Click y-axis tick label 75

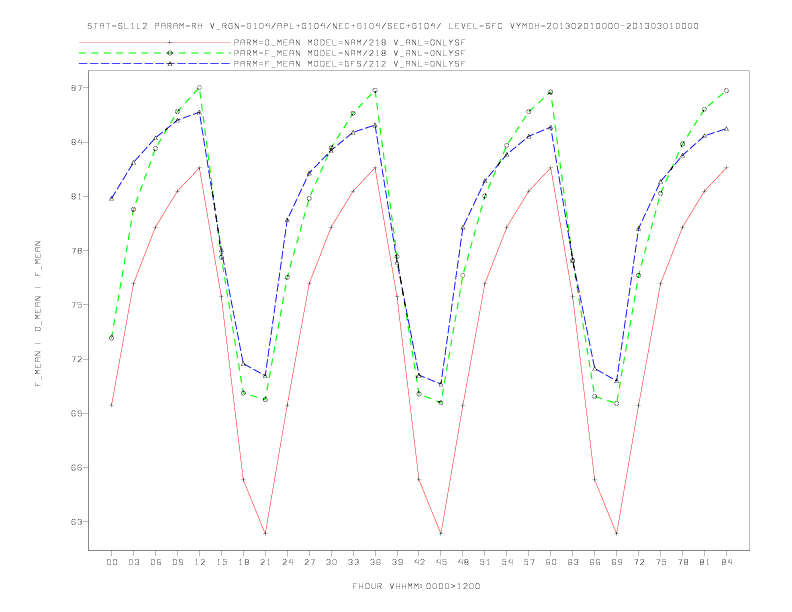point(76,305)
